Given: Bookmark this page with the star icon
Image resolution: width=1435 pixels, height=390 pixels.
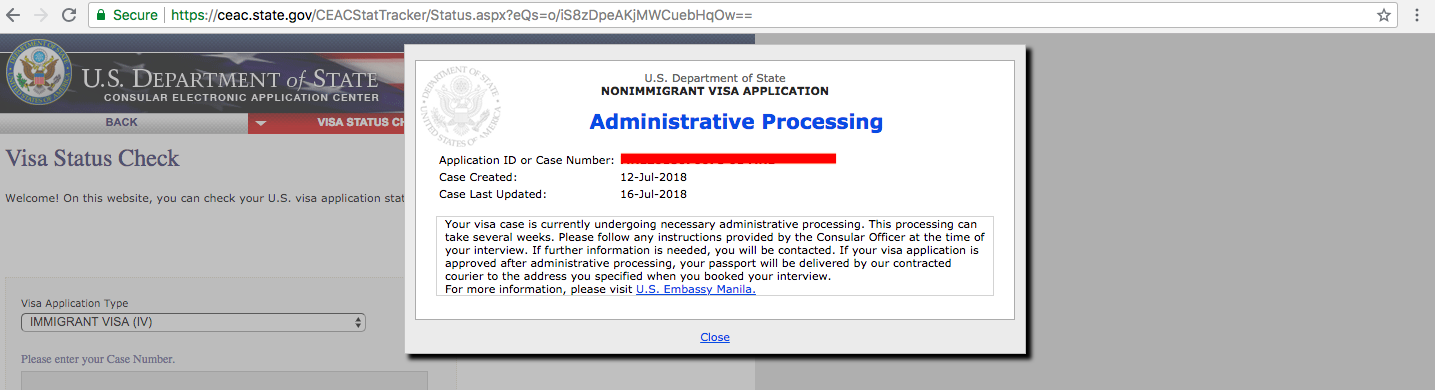Looking at the screenshot, I should pos(1384,16).
